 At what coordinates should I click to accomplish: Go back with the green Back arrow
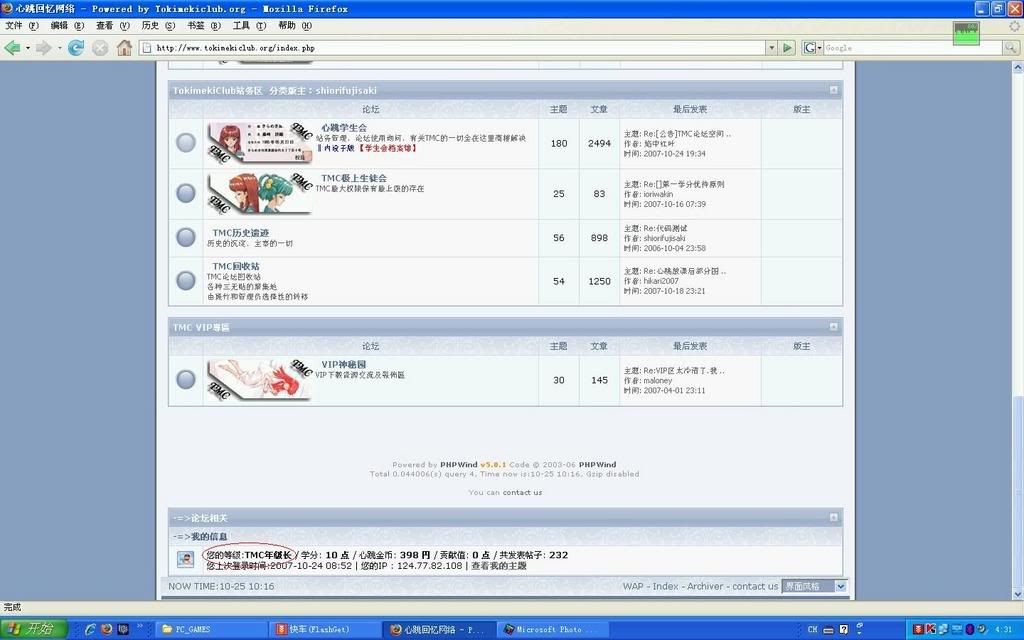[x=12, y=48]
